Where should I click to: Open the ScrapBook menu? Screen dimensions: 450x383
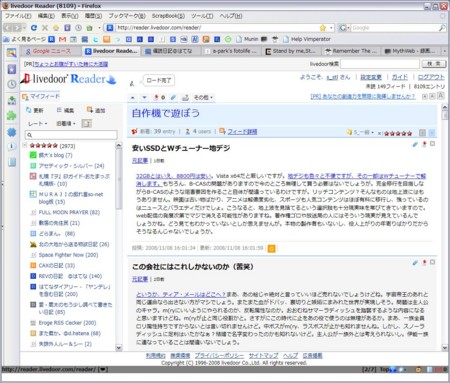(x=168, y=16)
